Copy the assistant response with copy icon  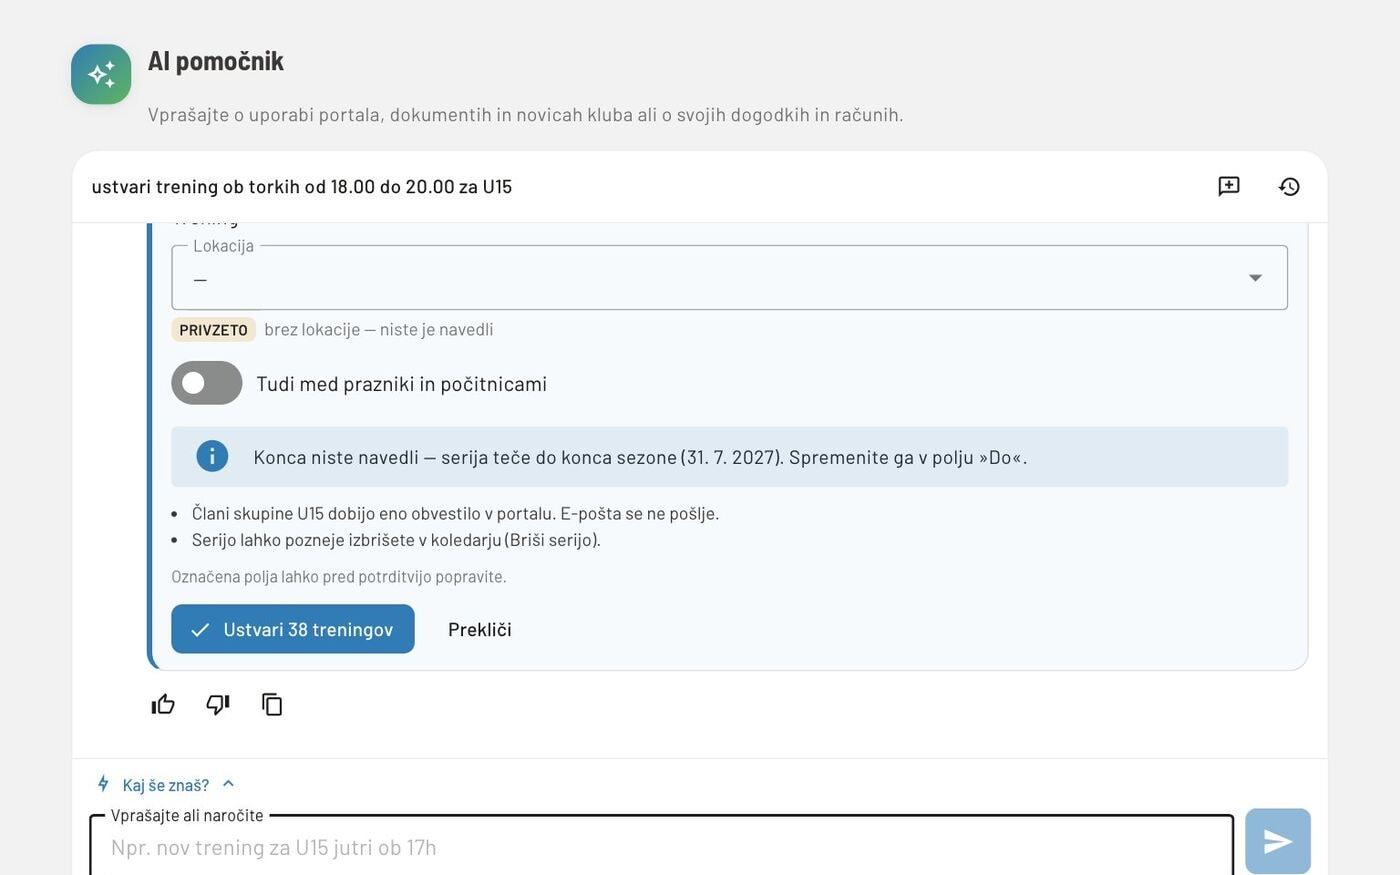[x=272, y=705]
